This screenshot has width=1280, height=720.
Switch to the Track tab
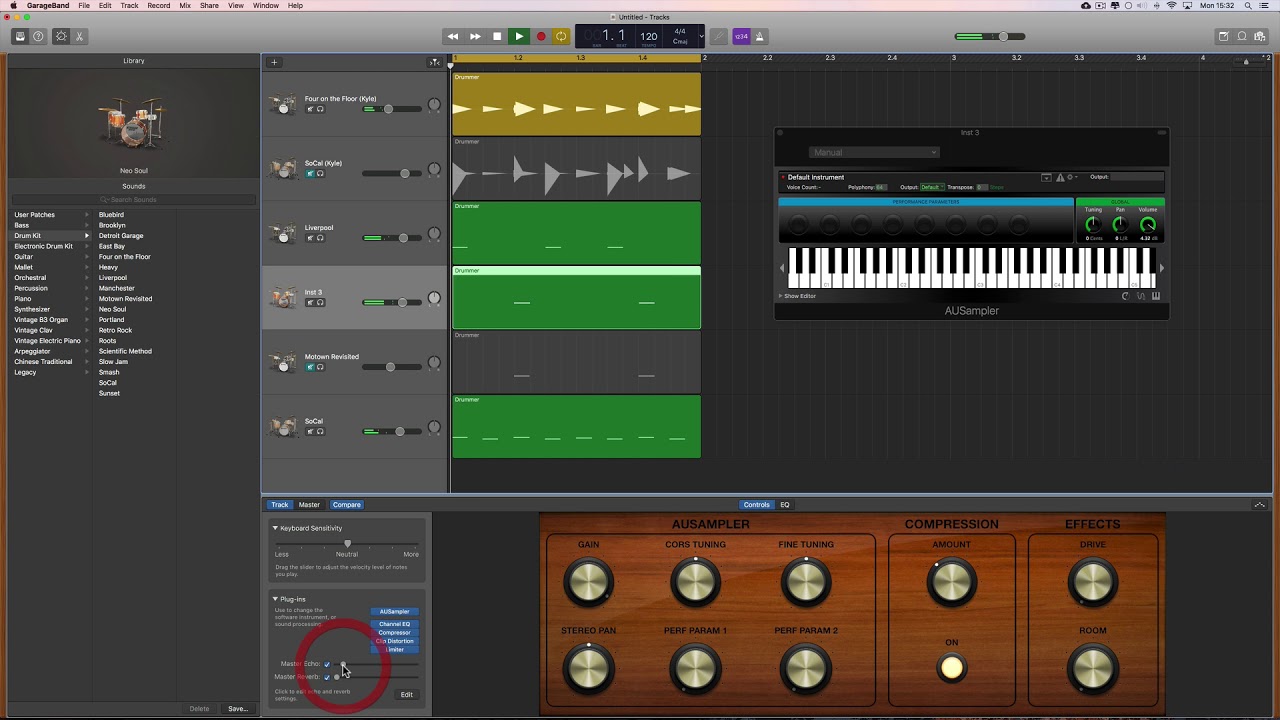280,505
